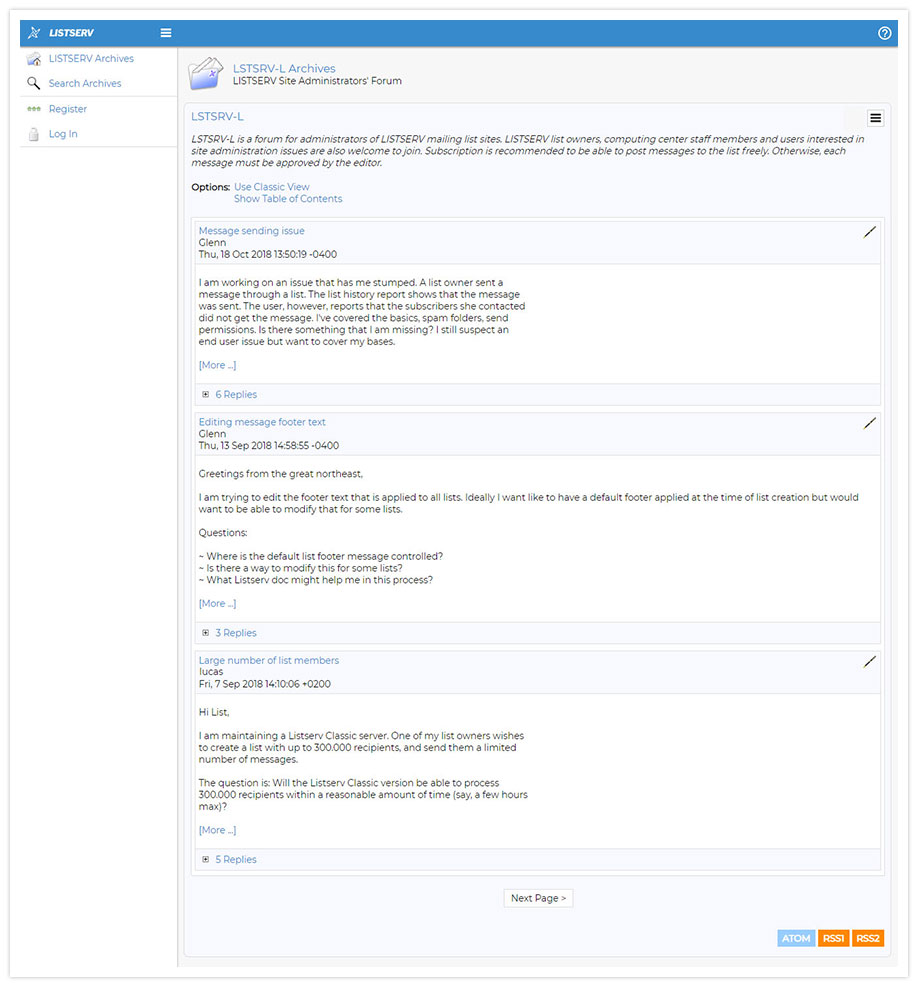Open the help question mark icon
Screen dimensions: 918x987
[x=885, y=33]
